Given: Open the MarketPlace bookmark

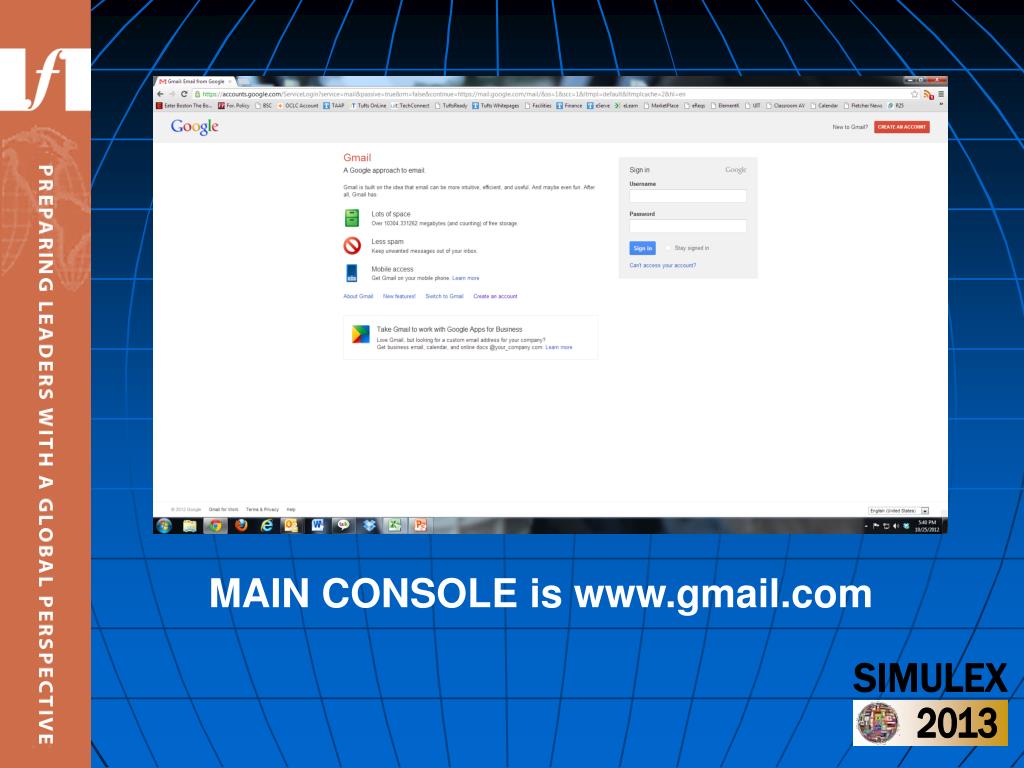Looking at the screenshot, I should [662, 105].
